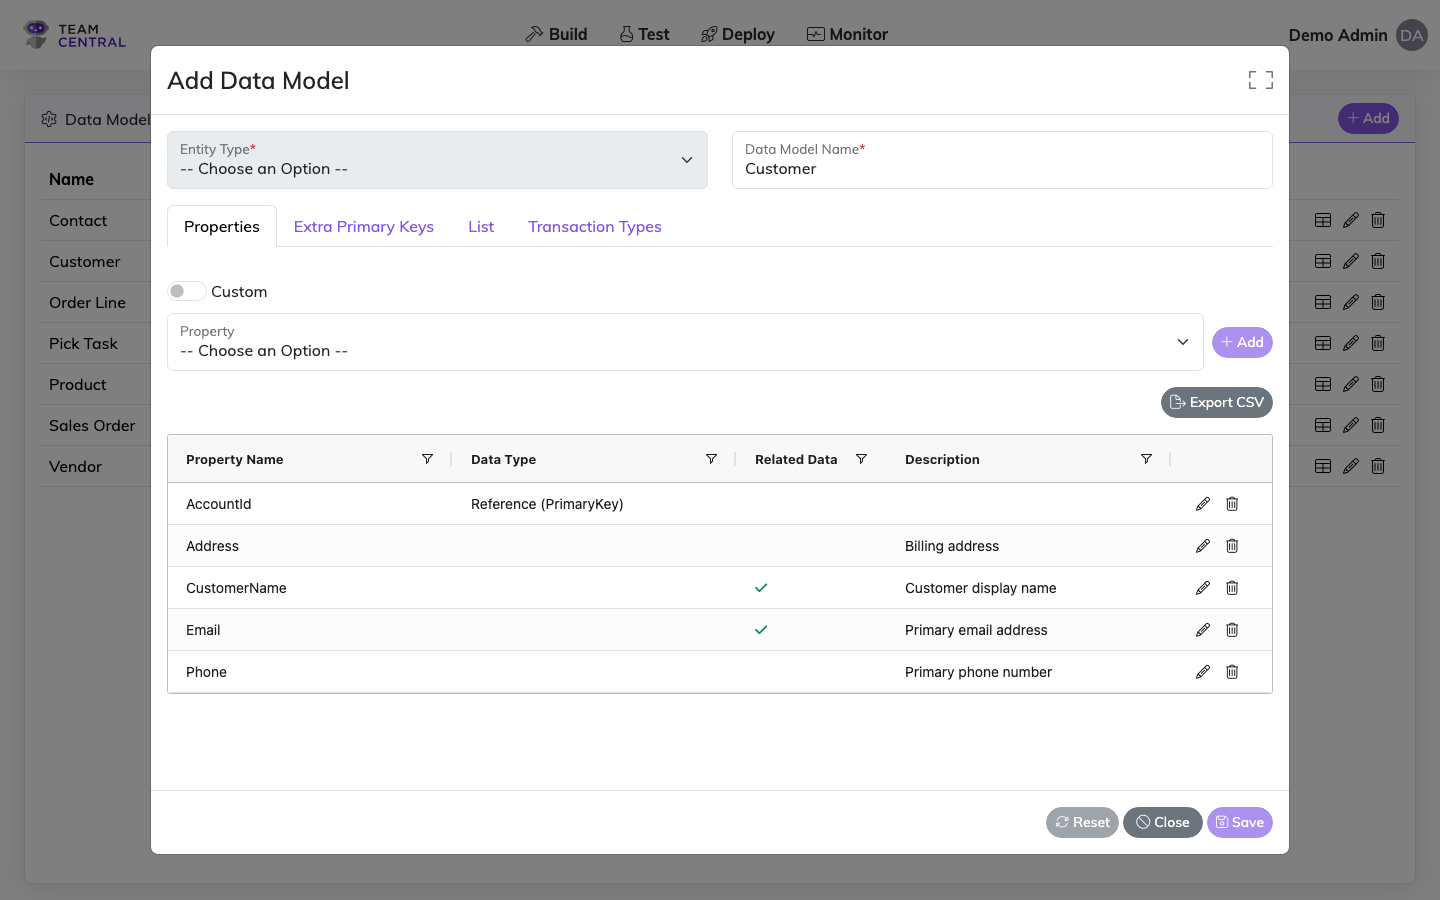This screenshot has width=1440, height=900.
Task: Edit the AccountId property row
Action: pos(1203,504)
